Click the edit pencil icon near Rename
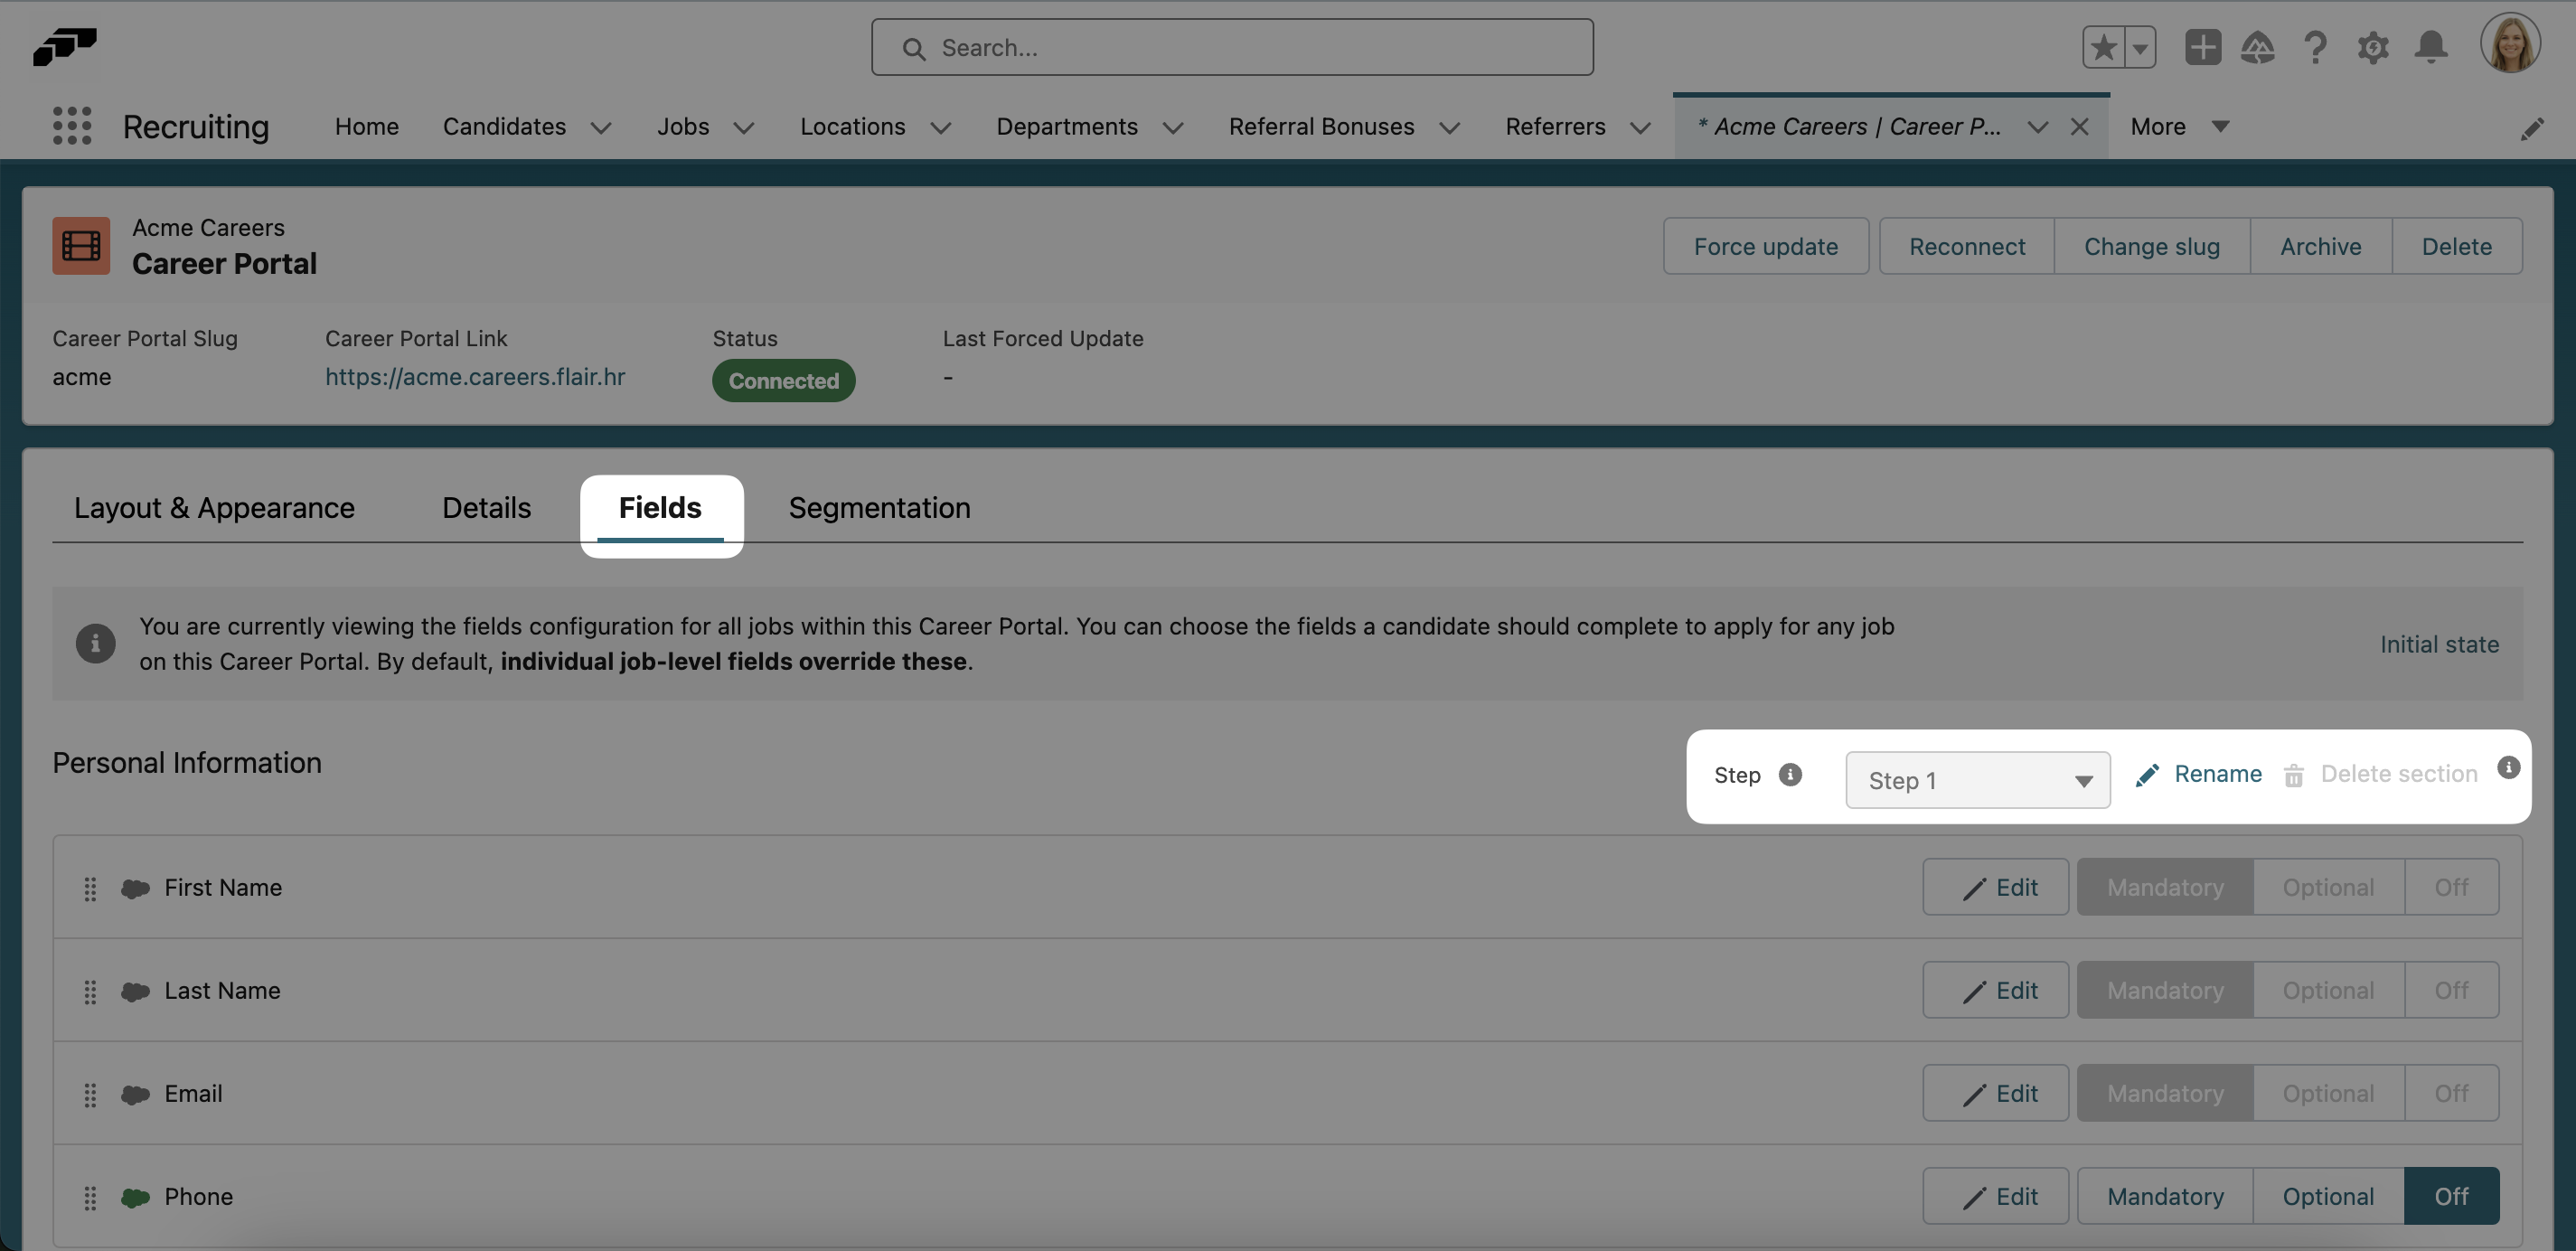 (x=2148, y=775)
